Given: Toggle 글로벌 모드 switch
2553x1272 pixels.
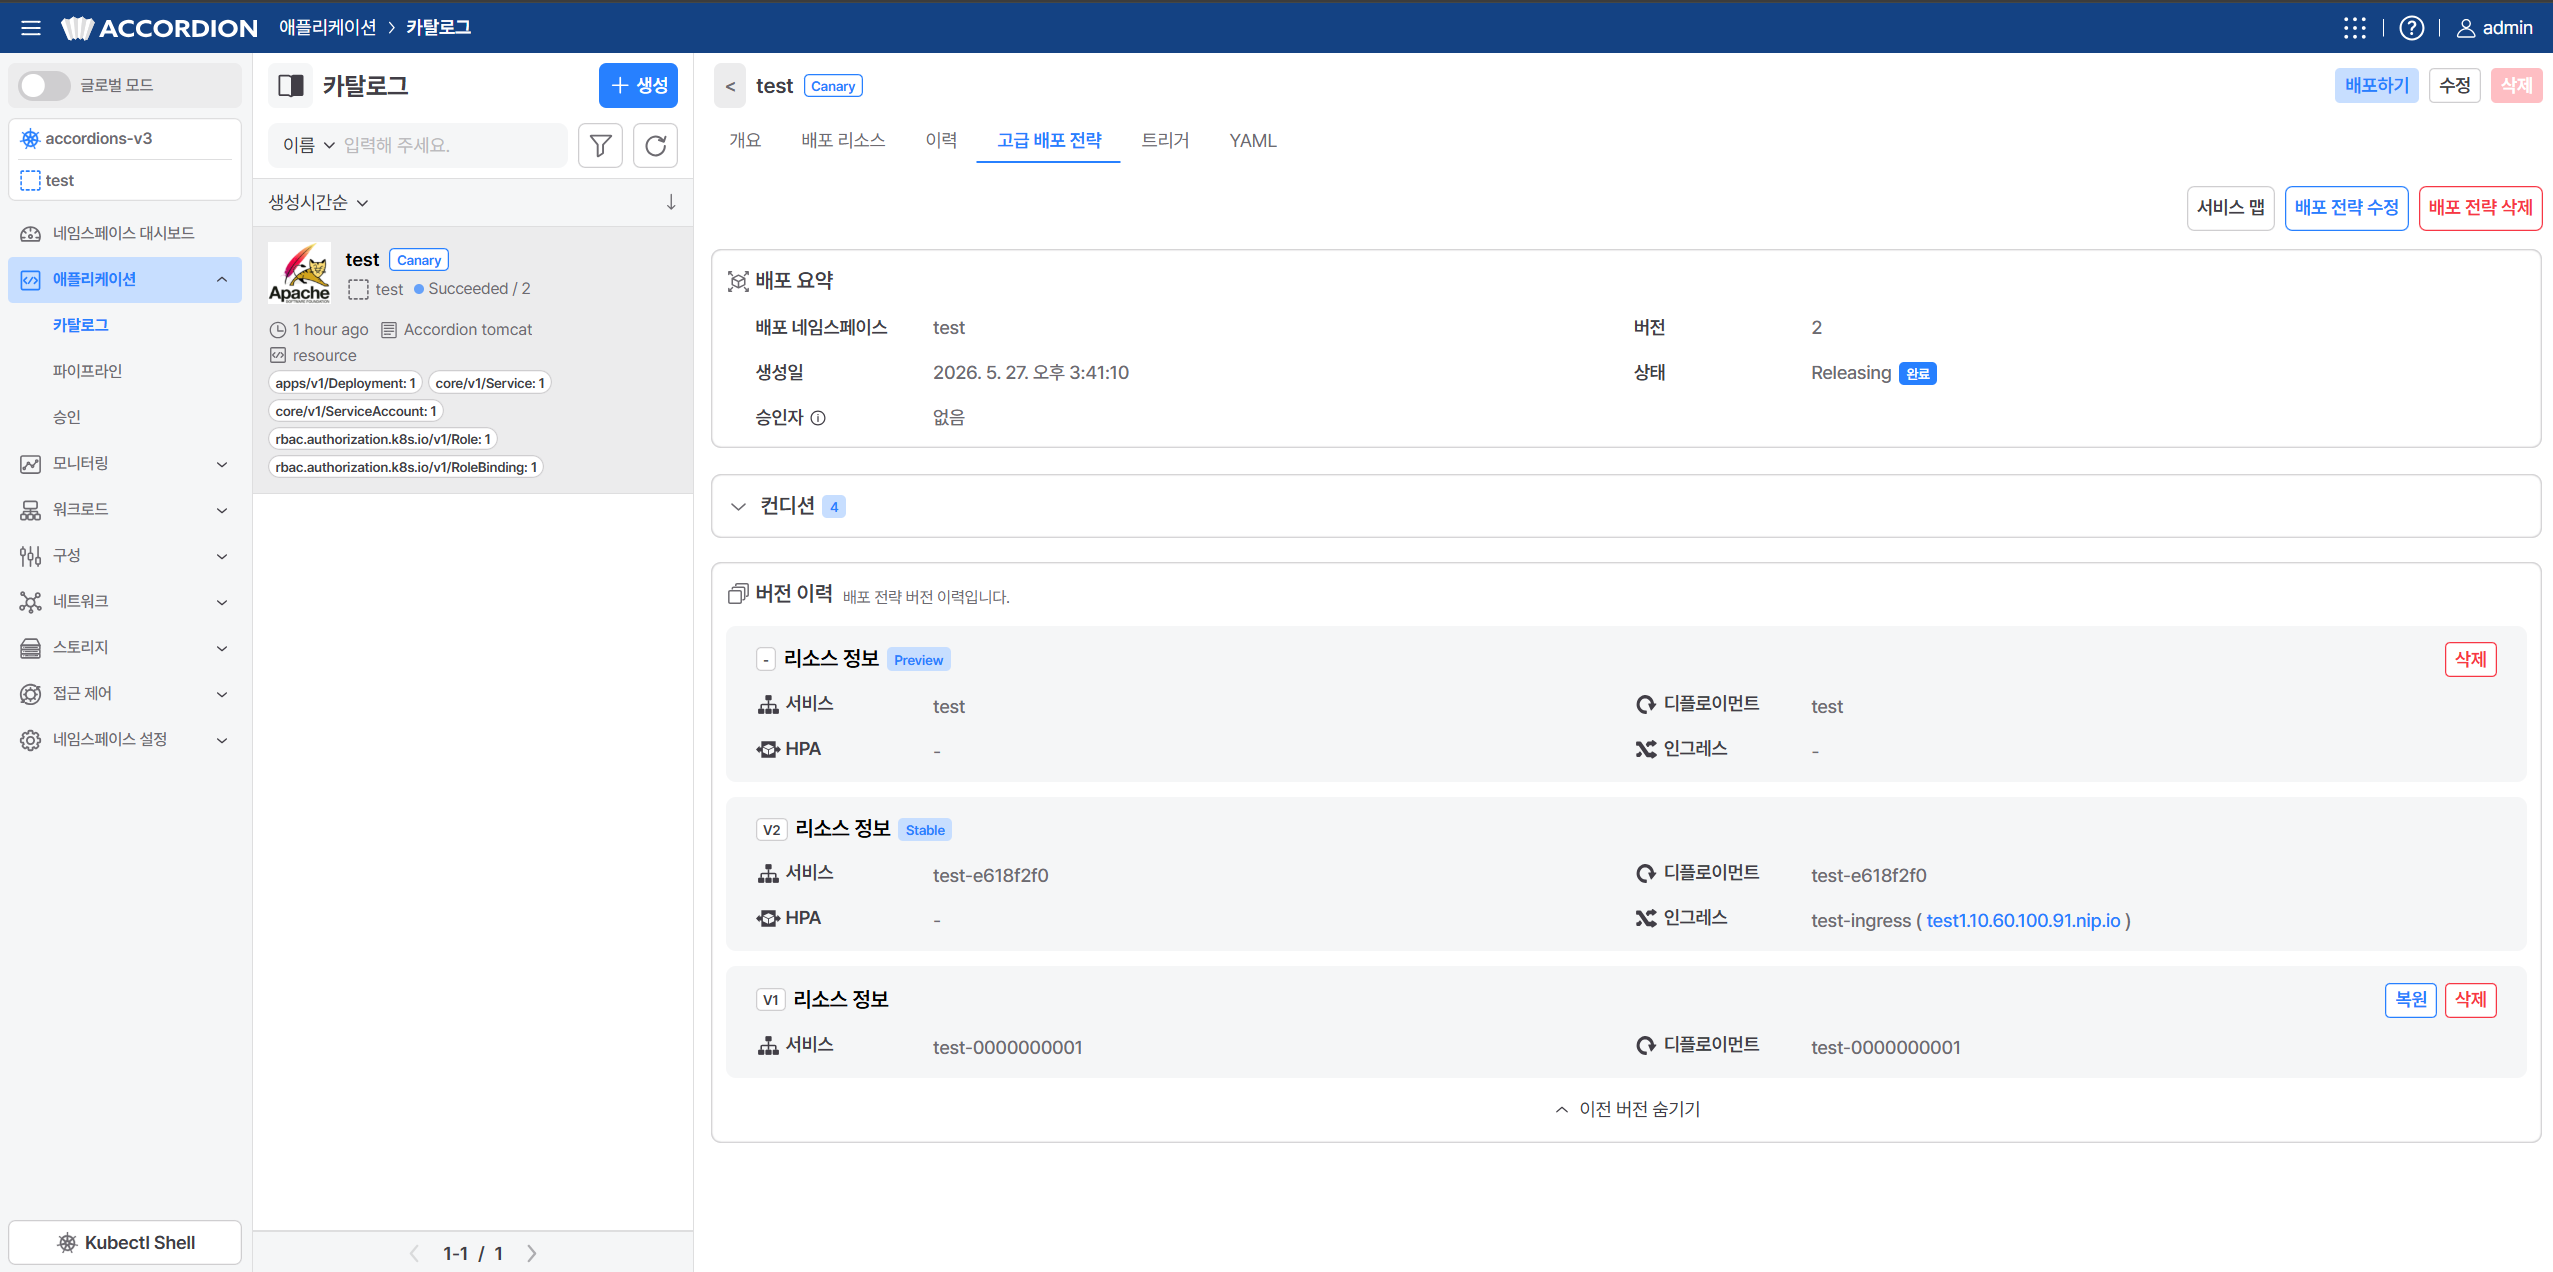Looking at the screenshot, I should point(44,85).
